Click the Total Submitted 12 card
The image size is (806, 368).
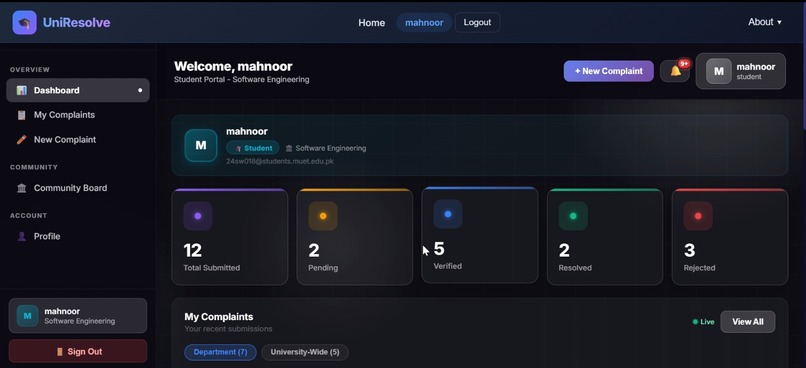coord(230,237)
